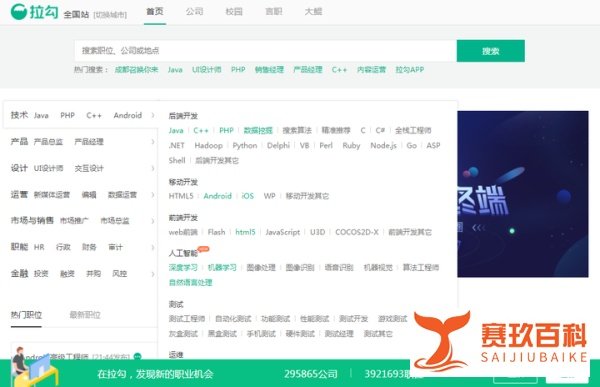This screenshot has width=600, height=387.
Task: Switch to the 最新职位 tab
Action: 85,315
